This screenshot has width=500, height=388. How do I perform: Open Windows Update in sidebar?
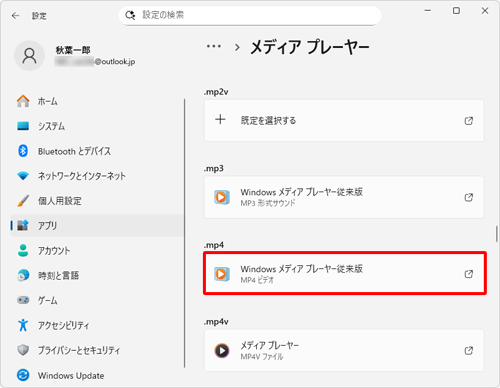97,375
